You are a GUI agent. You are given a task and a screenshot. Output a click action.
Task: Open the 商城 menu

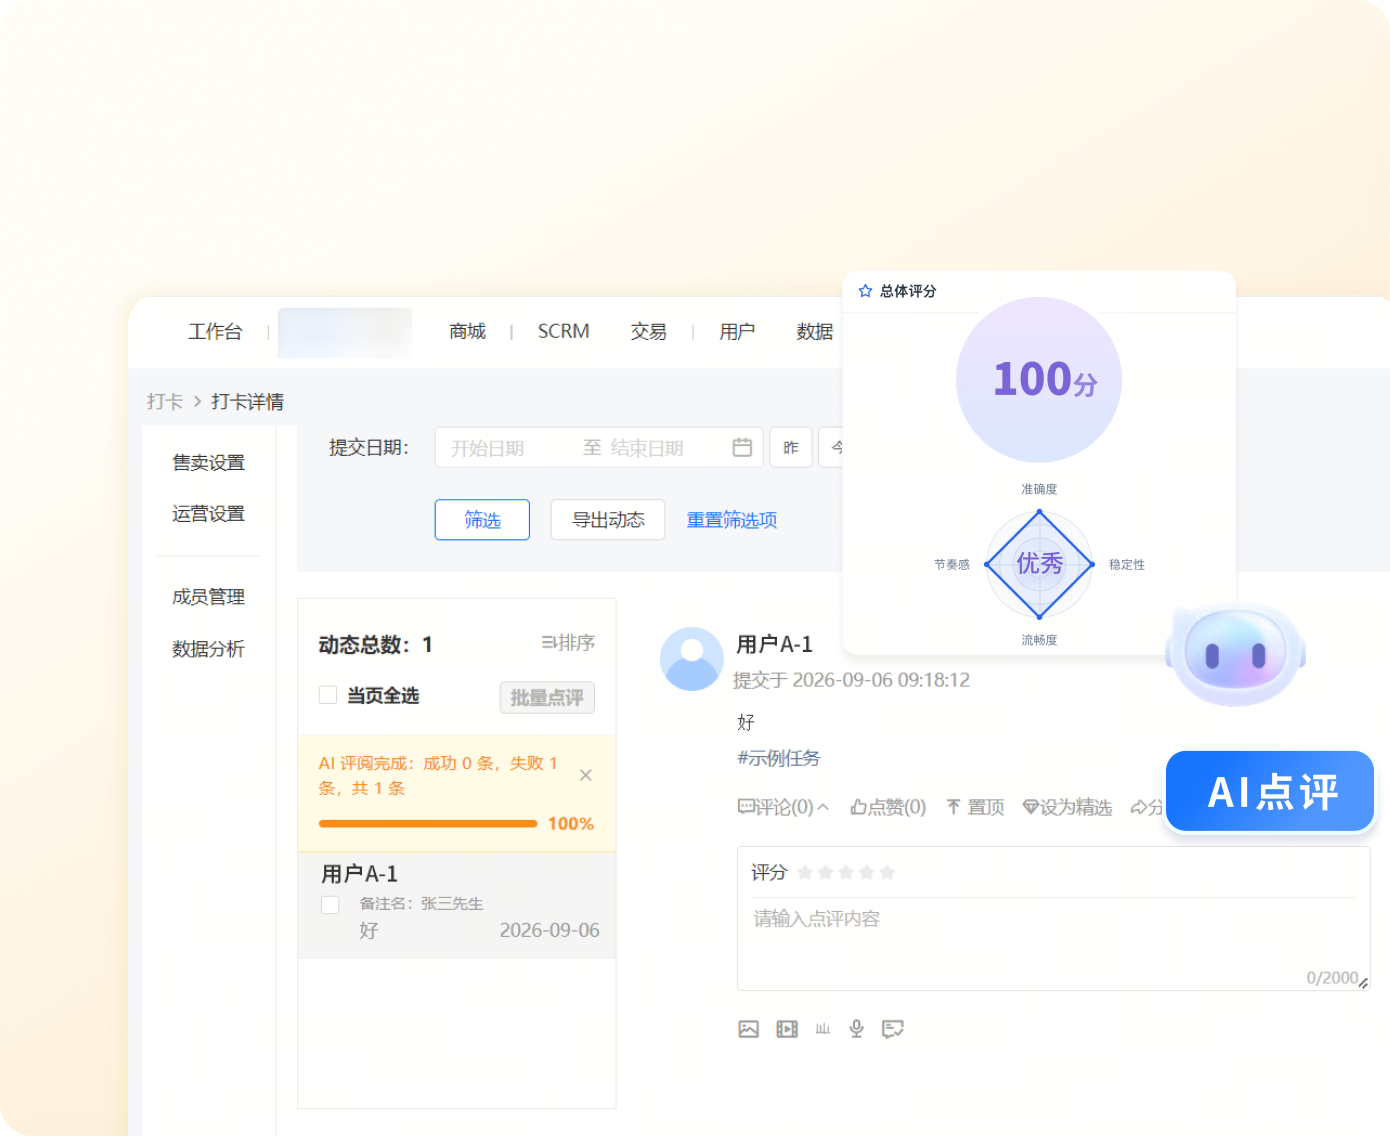click(x=467, y=332)
